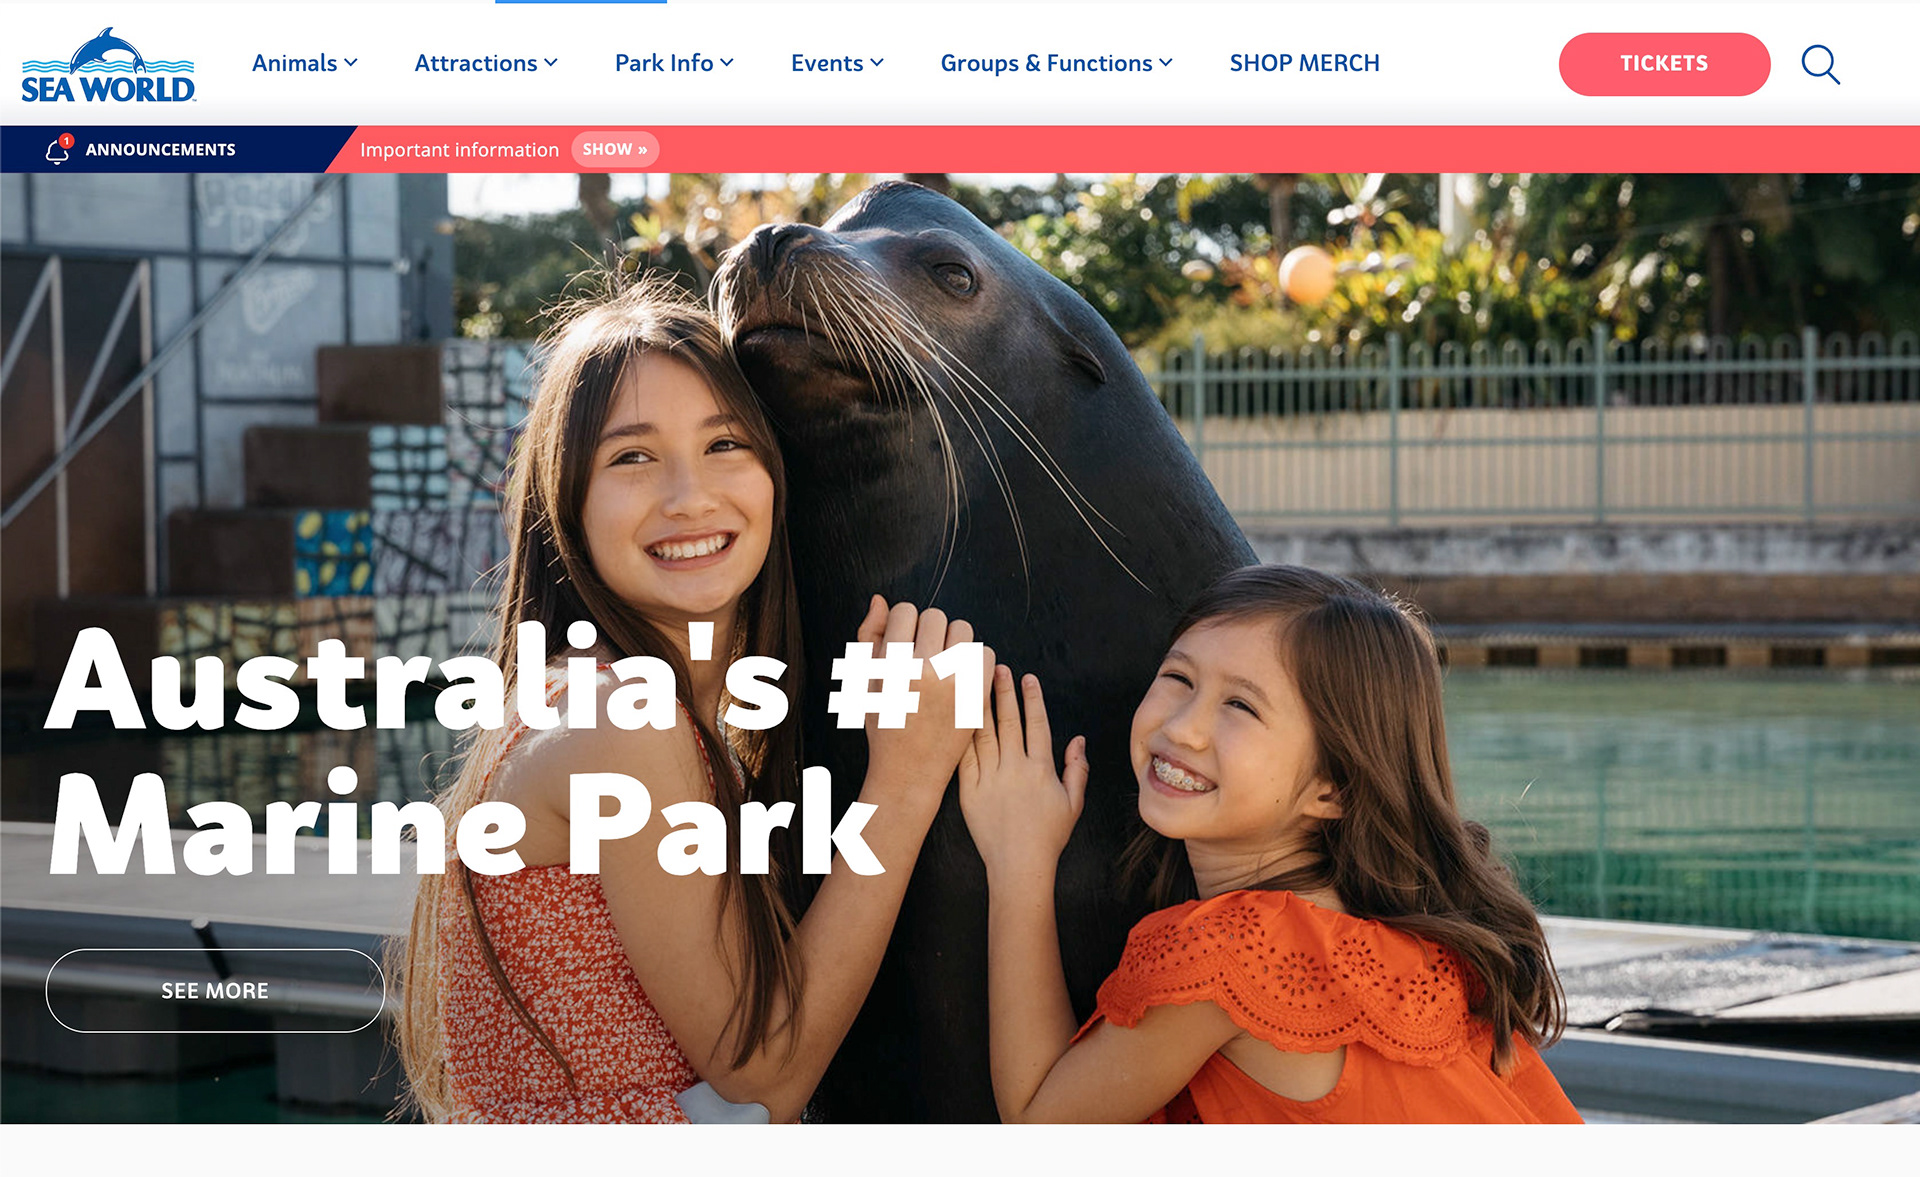Click the Australia's #1 Marine Park headline
1920x1177 pixels.
point(520,750)
